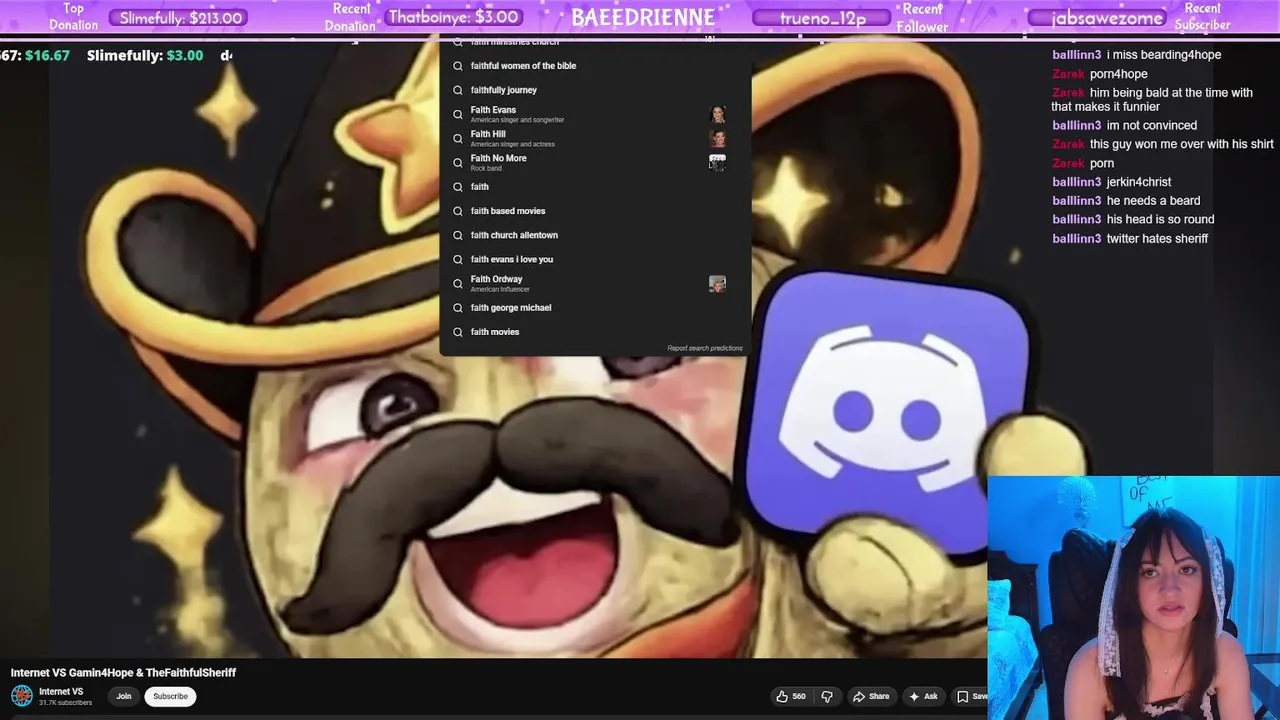Select 'faith evans i love you' suggestion

[595, 259]
